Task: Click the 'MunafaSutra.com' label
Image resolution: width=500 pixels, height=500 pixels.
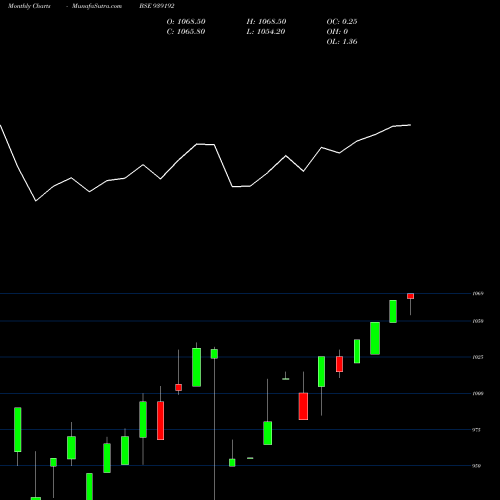Action: pos(97,6)
